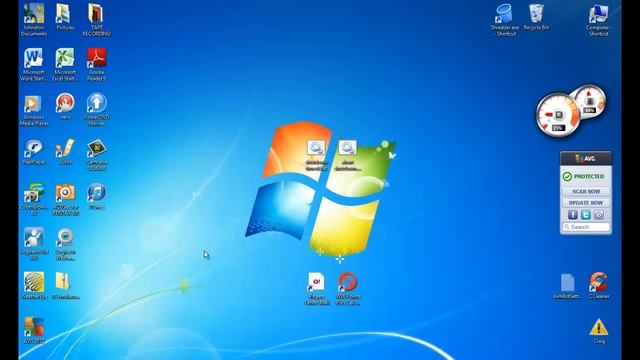Select the Rogers Yahoo Mail shortcut
Screen dimensions: 640x360
(x=317, y=289)
